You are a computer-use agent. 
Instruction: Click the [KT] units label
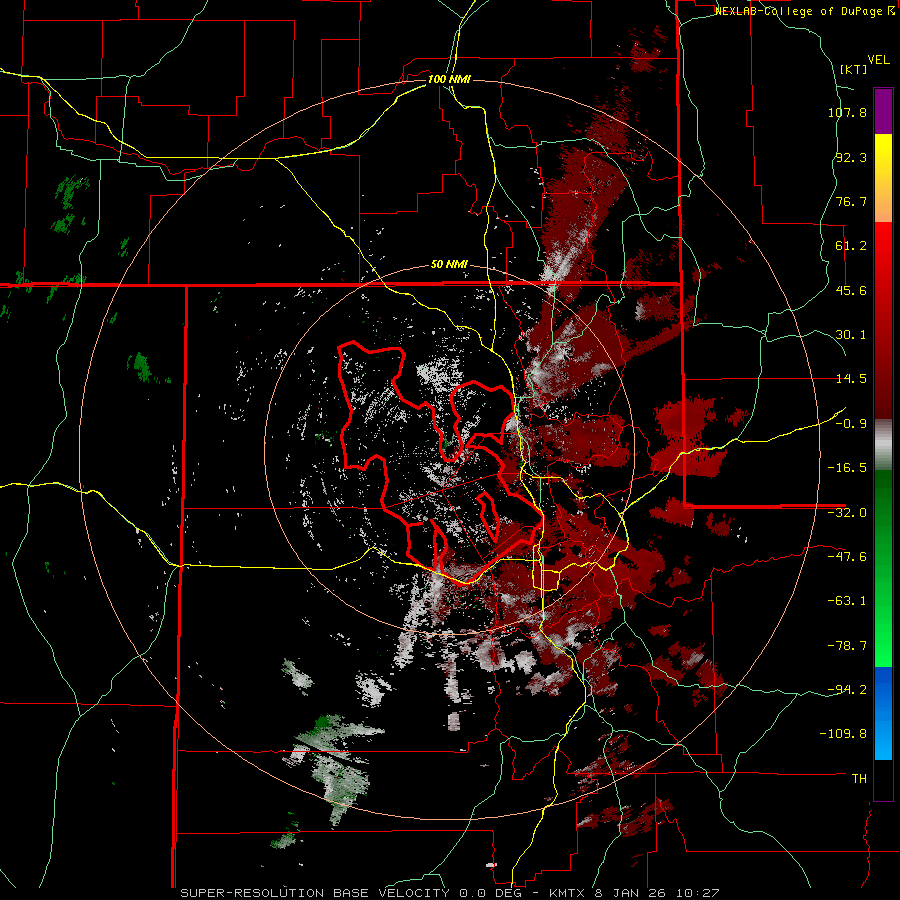(x=853, y=69)
